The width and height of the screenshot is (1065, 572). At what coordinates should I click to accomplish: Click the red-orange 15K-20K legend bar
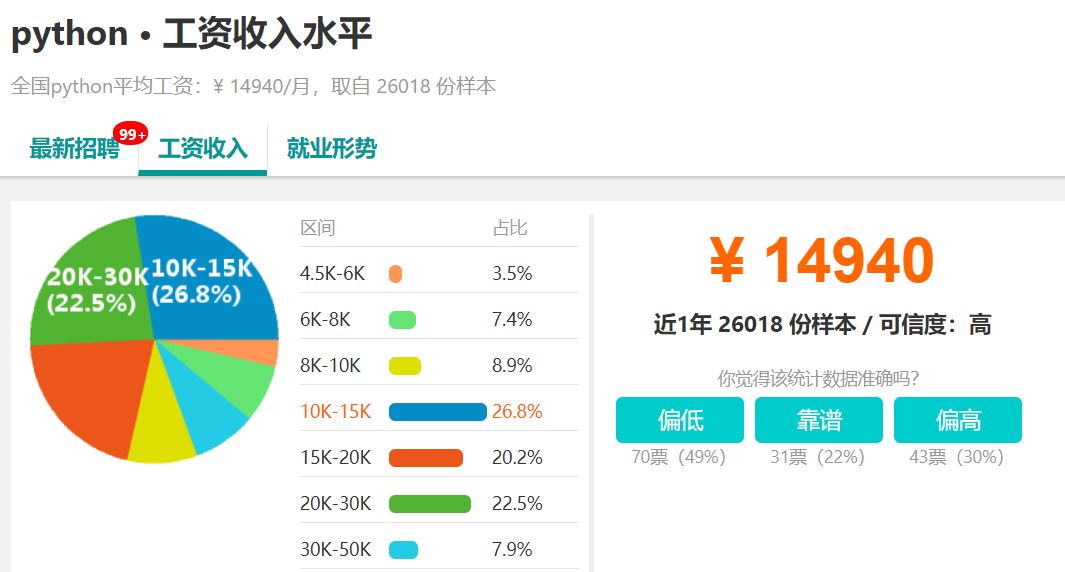pos(426,458)
